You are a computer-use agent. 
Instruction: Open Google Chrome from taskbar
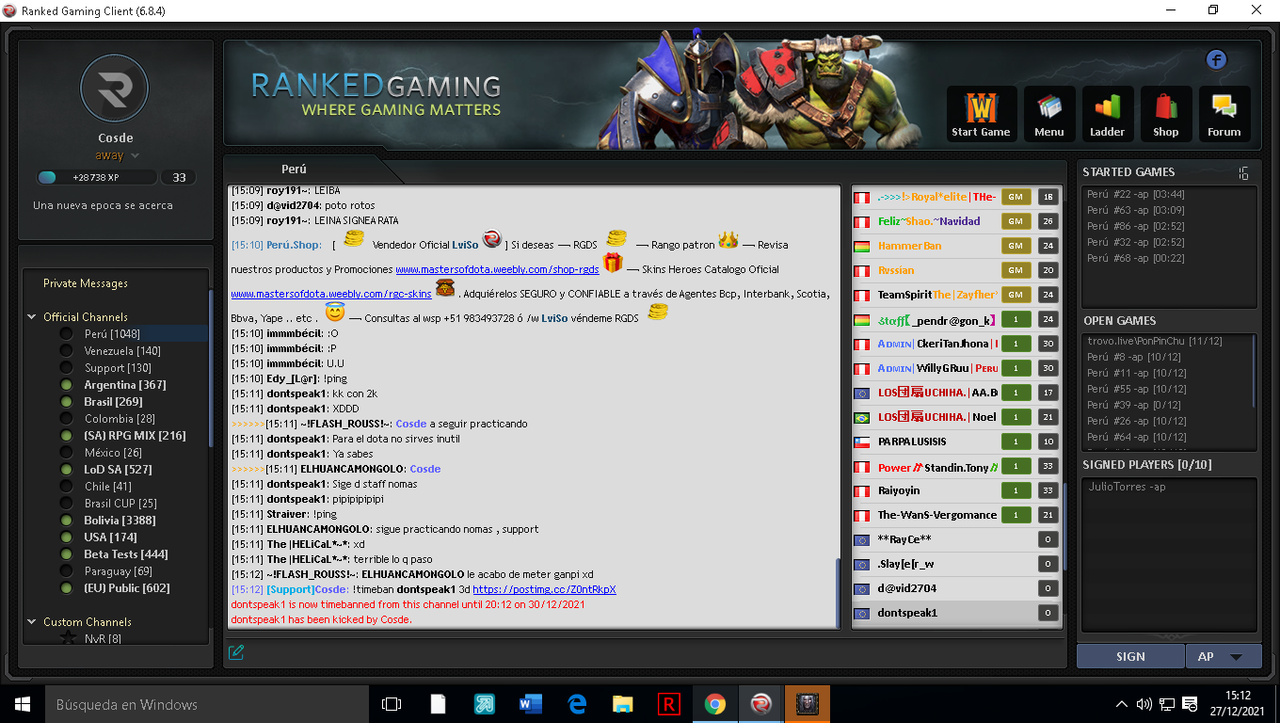714,704
